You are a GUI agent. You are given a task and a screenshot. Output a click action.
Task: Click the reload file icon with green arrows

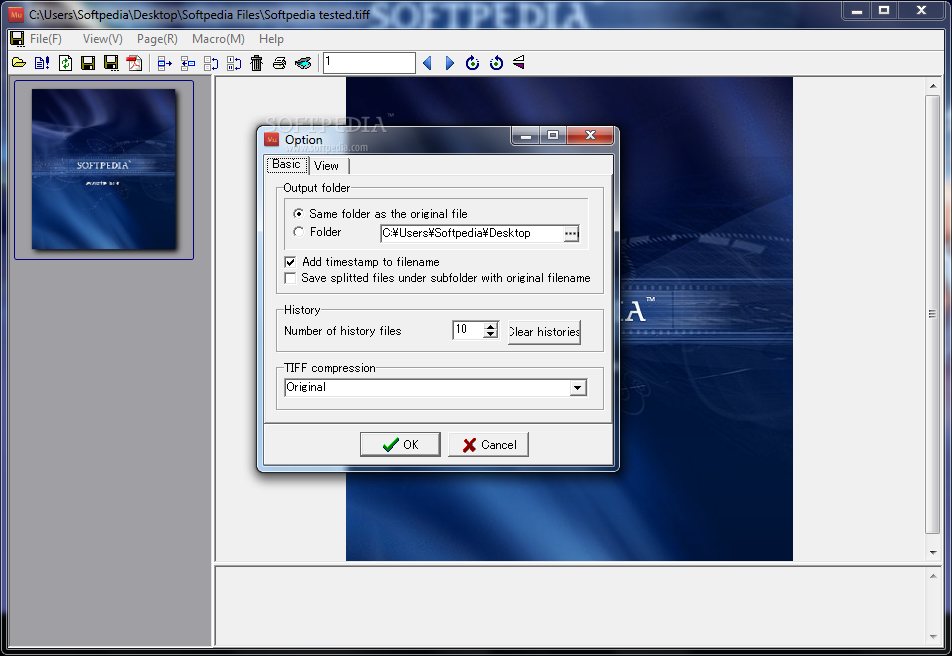click(x=65, y=63)
